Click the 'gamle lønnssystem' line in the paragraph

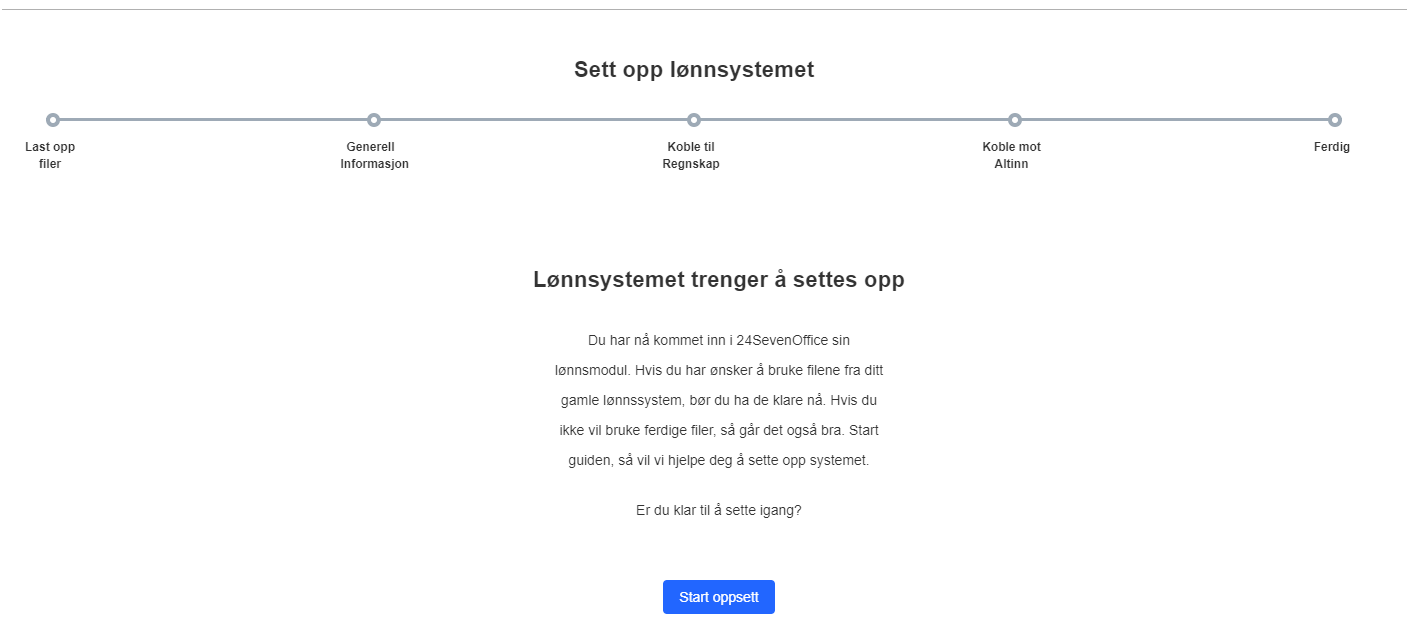click(615, 400)
